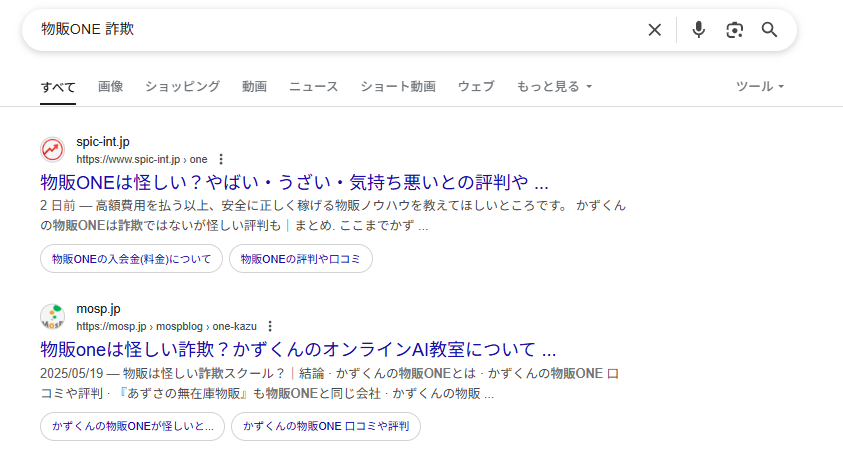The image size is (843, 458).
Task: Open image search with the camera lens icon
Action: coord(734,30)
